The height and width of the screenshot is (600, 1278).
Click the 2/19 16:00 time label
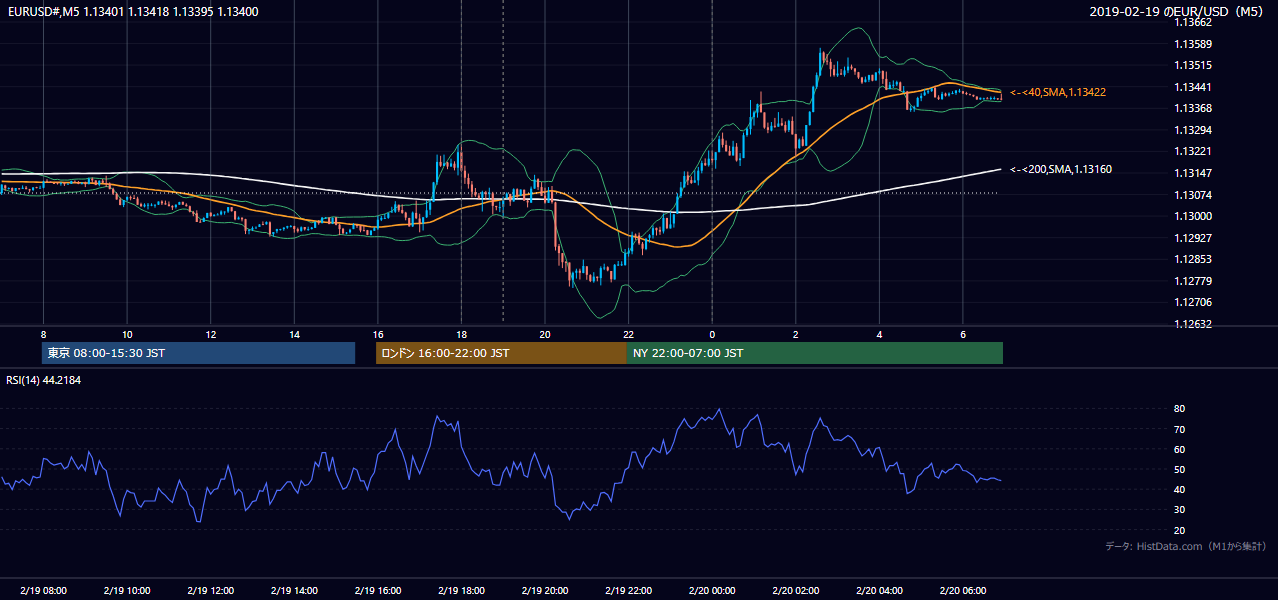tap(377, 591)
